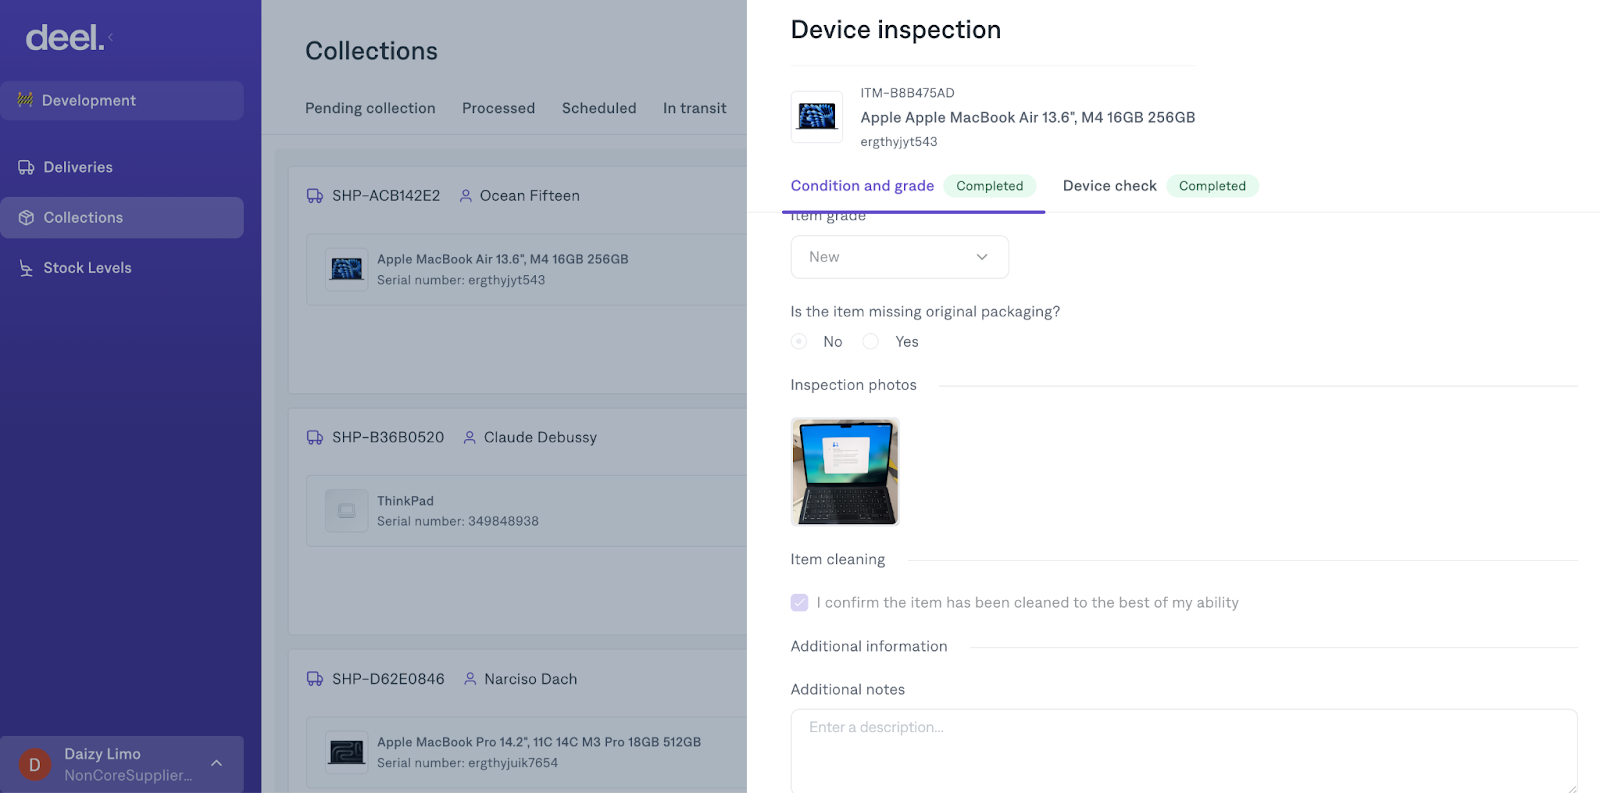Click the Collections box icon in sidebar
Viewport: 1600px width, 793px height.
coord(26,218)
